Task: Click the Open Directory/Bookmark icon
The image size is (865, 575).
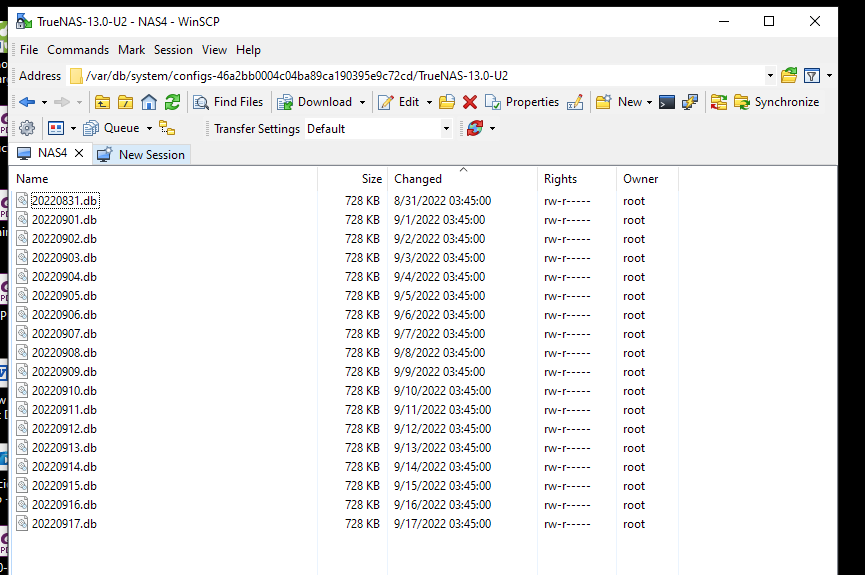Action: [789, 76]
